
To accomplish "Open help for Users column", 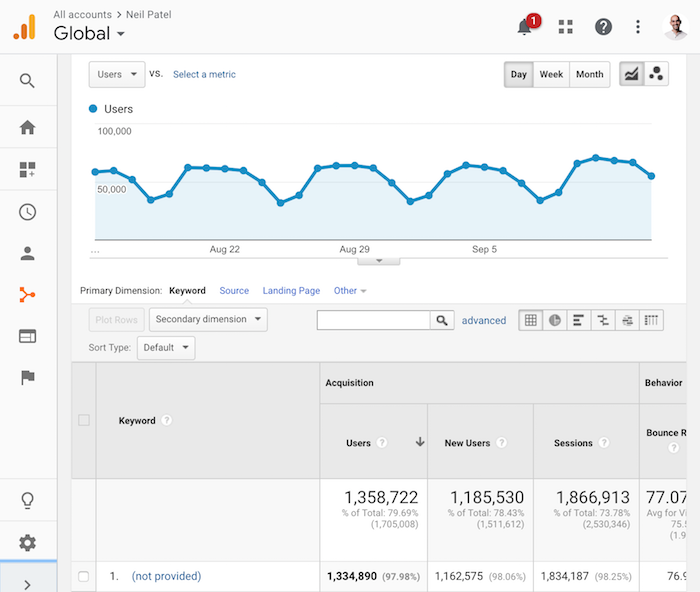I will coord(382,442).
